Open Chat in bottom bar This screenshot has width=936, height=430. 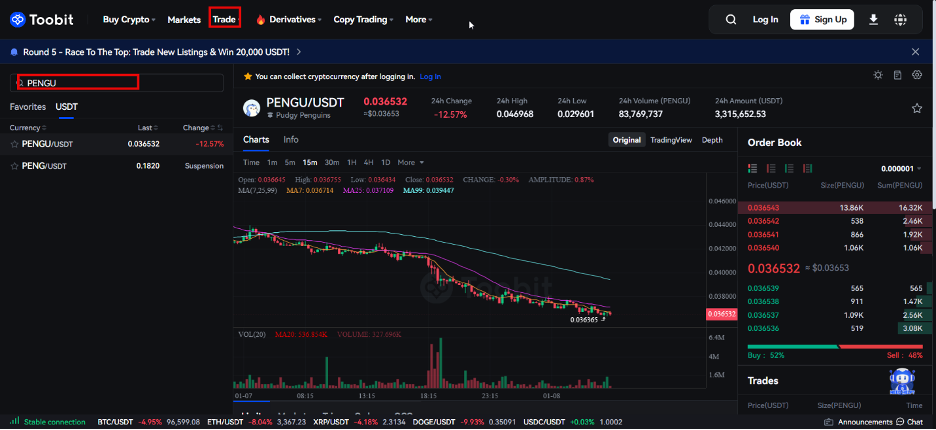pos(910,422)
